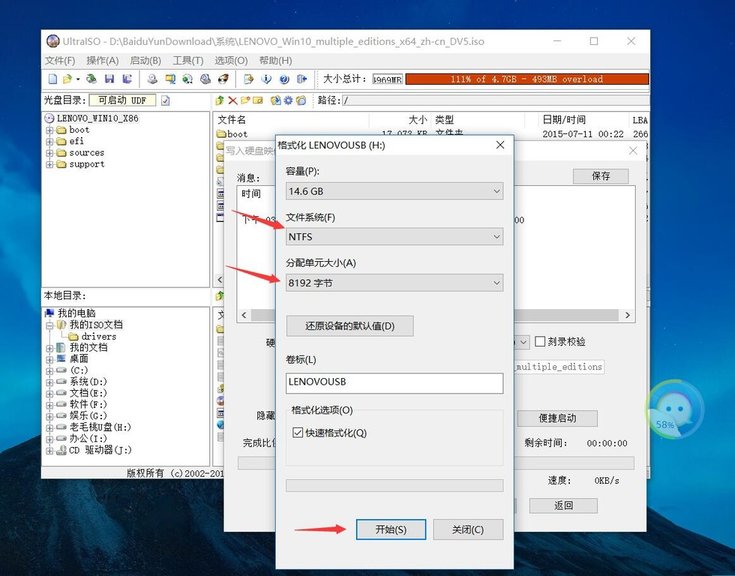This screenshot has height=576, width=735.
Task: Expand the support folder in disc tree
Action: coord(49,165)
